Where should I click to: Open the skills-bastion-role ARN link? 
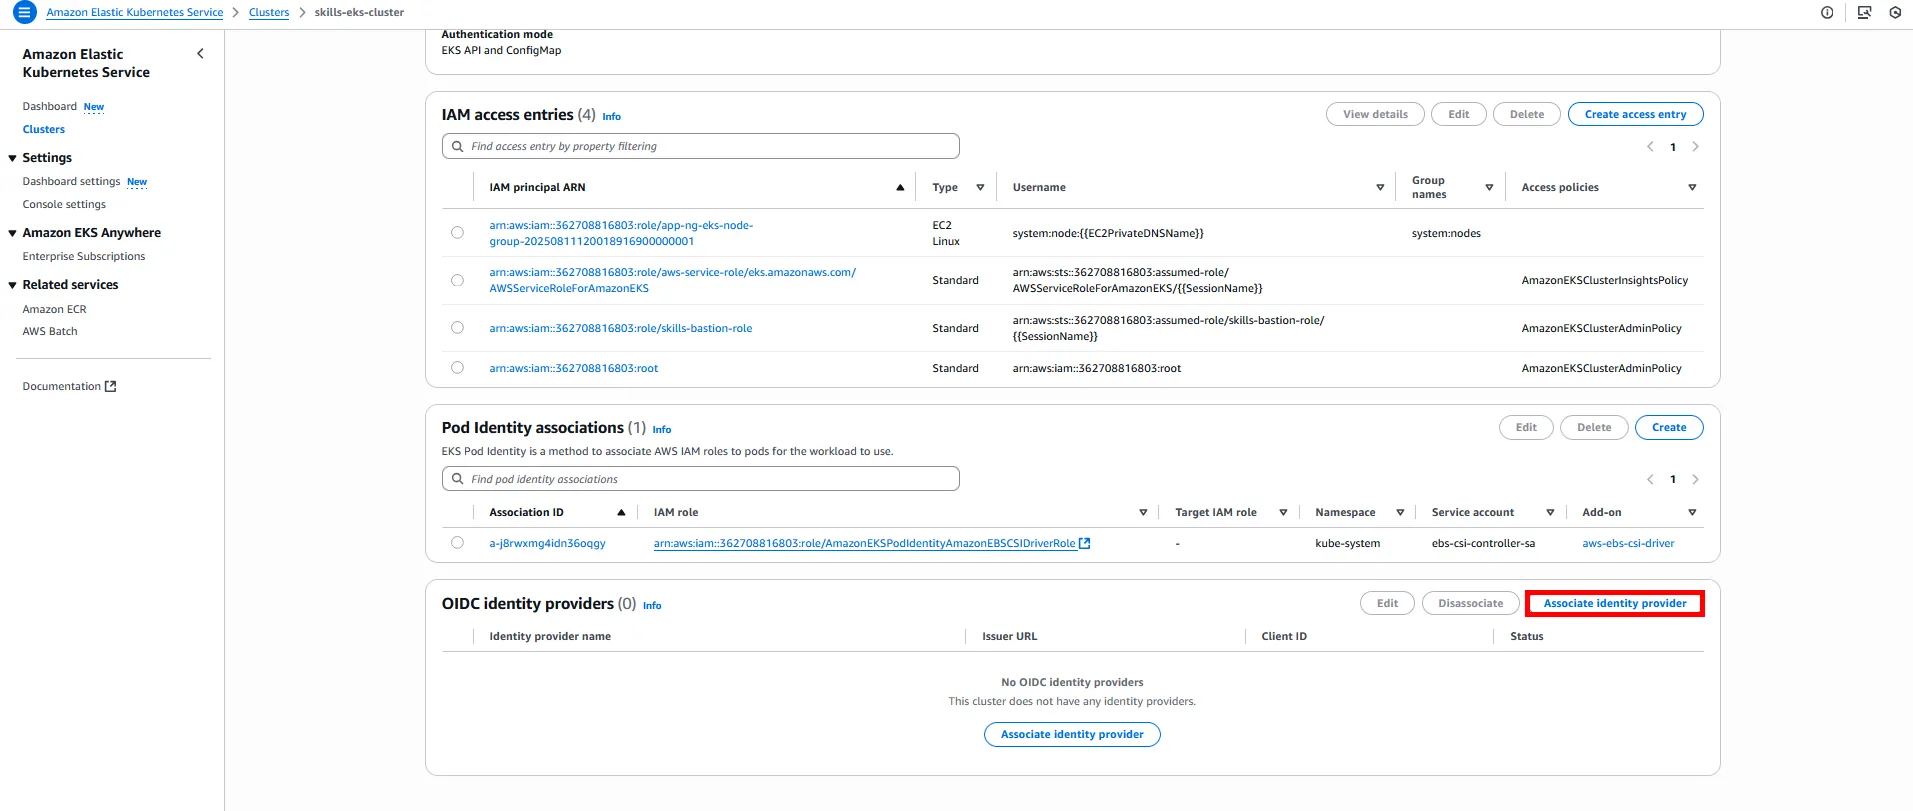[x=620, y=328]
